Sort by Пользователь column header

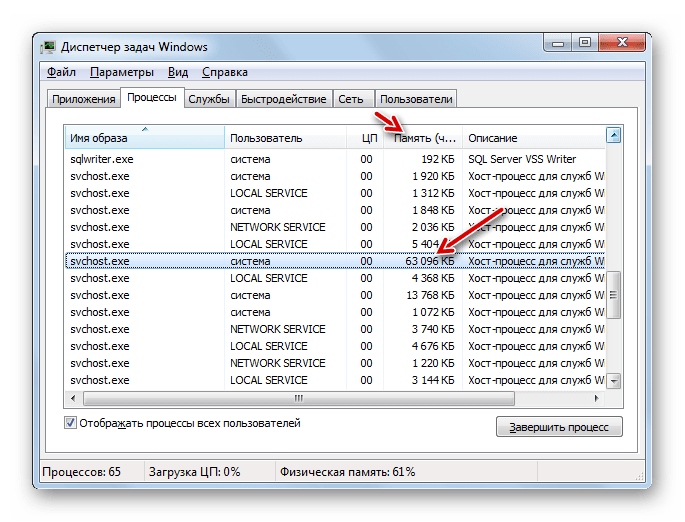(286, 138)
